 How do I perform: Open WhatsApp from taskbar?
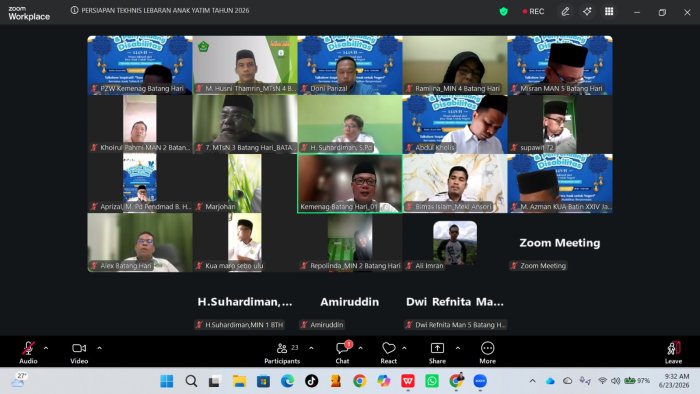point(432,381)
